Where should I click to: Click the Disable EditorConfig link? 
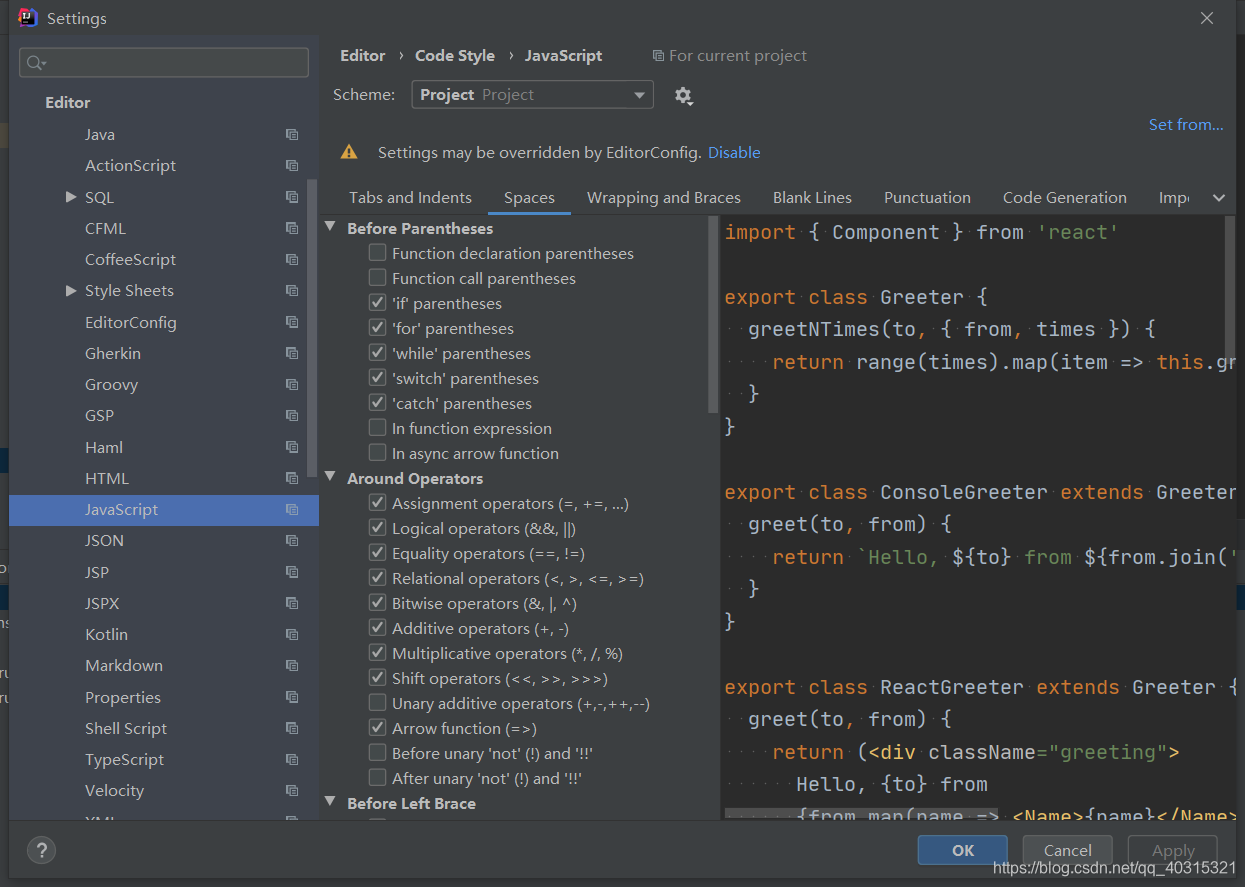[734, 153]
